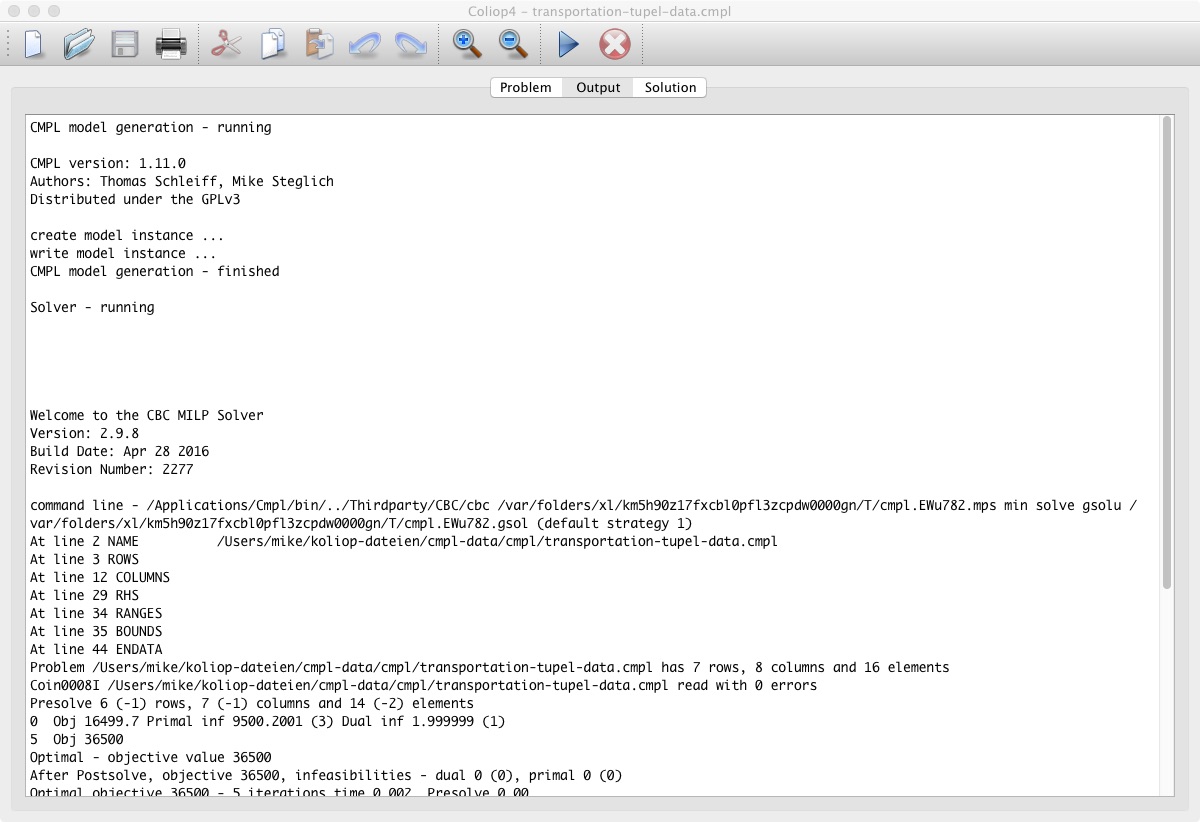Copy text using the duplicate pages icon
This screenshot has height=822, width=1200.
tap(272, 45)
